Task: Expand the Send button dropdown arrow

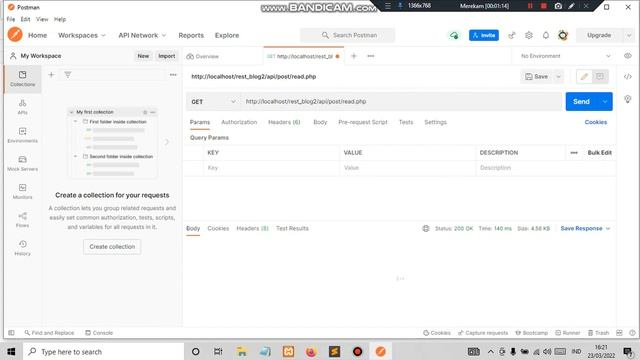Action: pos(605,102)
